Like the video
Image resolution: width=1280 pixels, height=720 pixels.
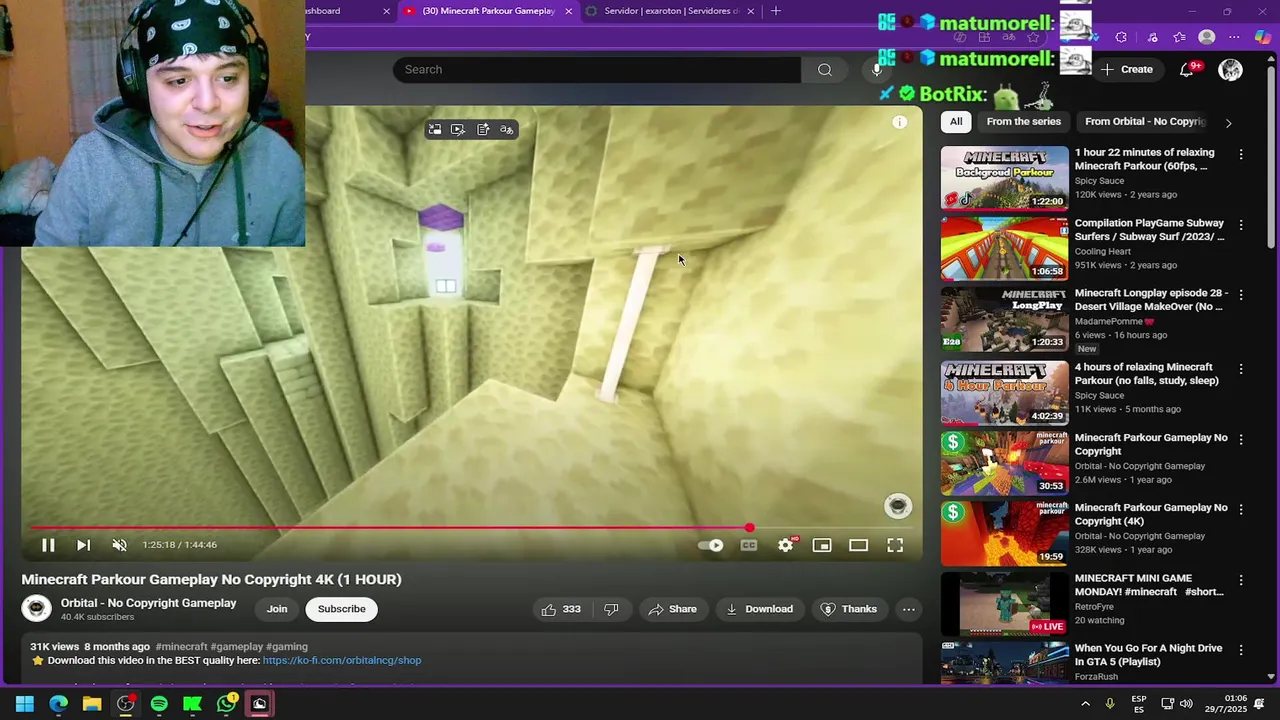pyautogui.click(x=561, y=609)
